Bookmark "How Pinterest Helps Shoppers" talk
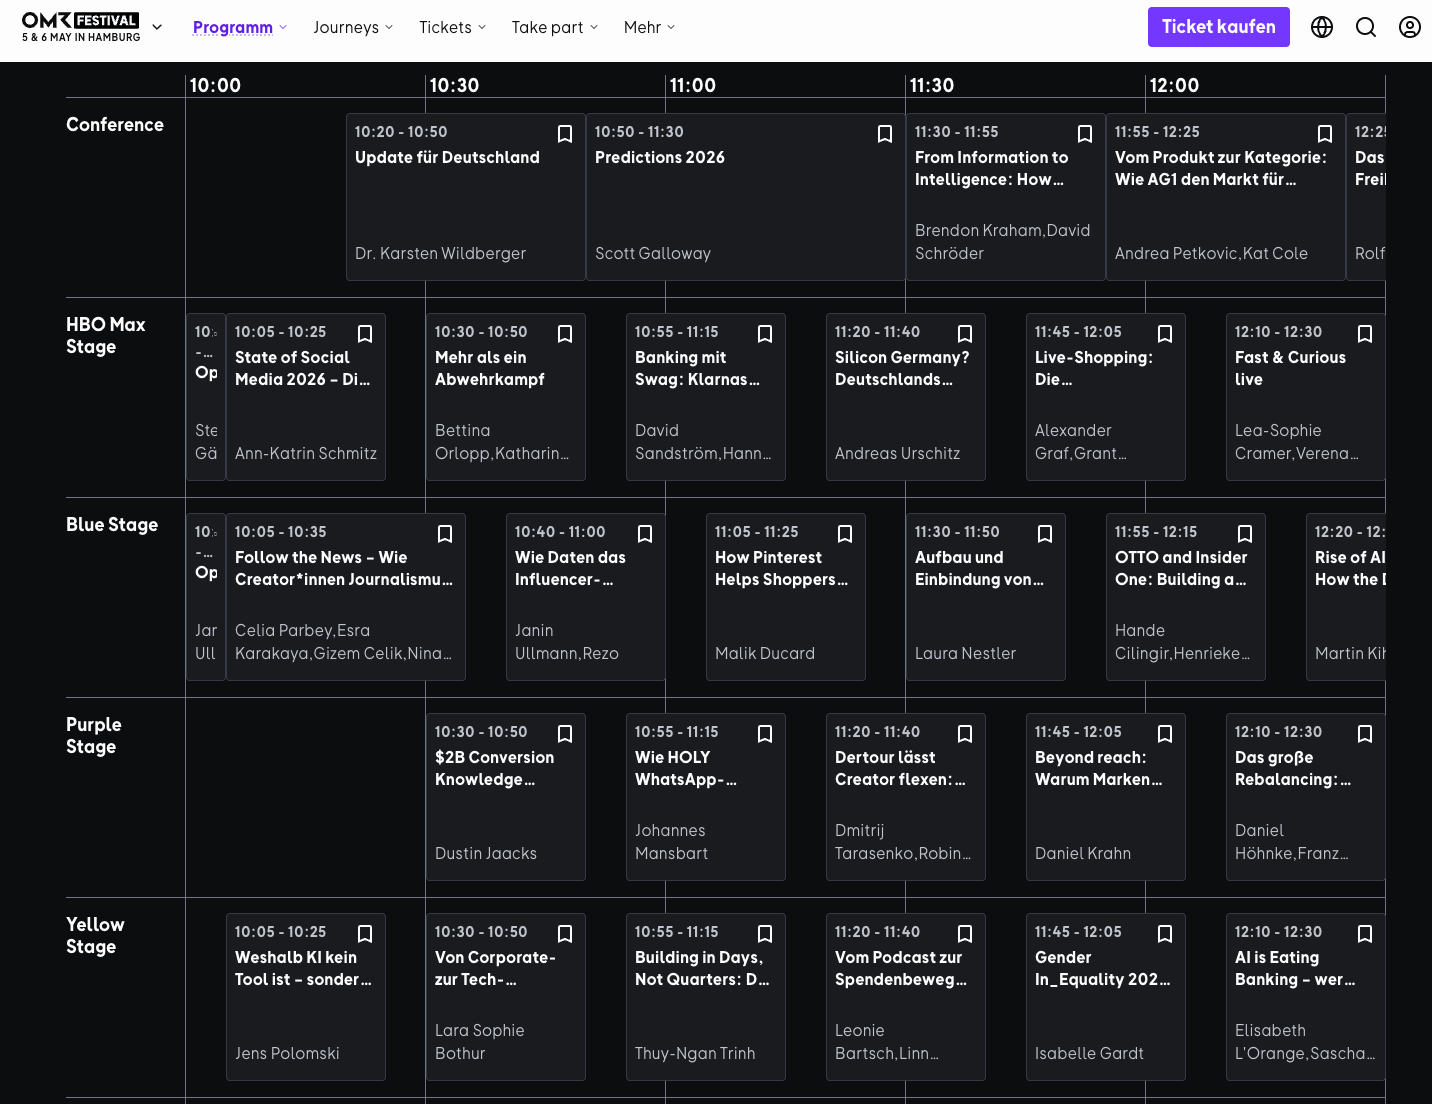 point(845,533)
